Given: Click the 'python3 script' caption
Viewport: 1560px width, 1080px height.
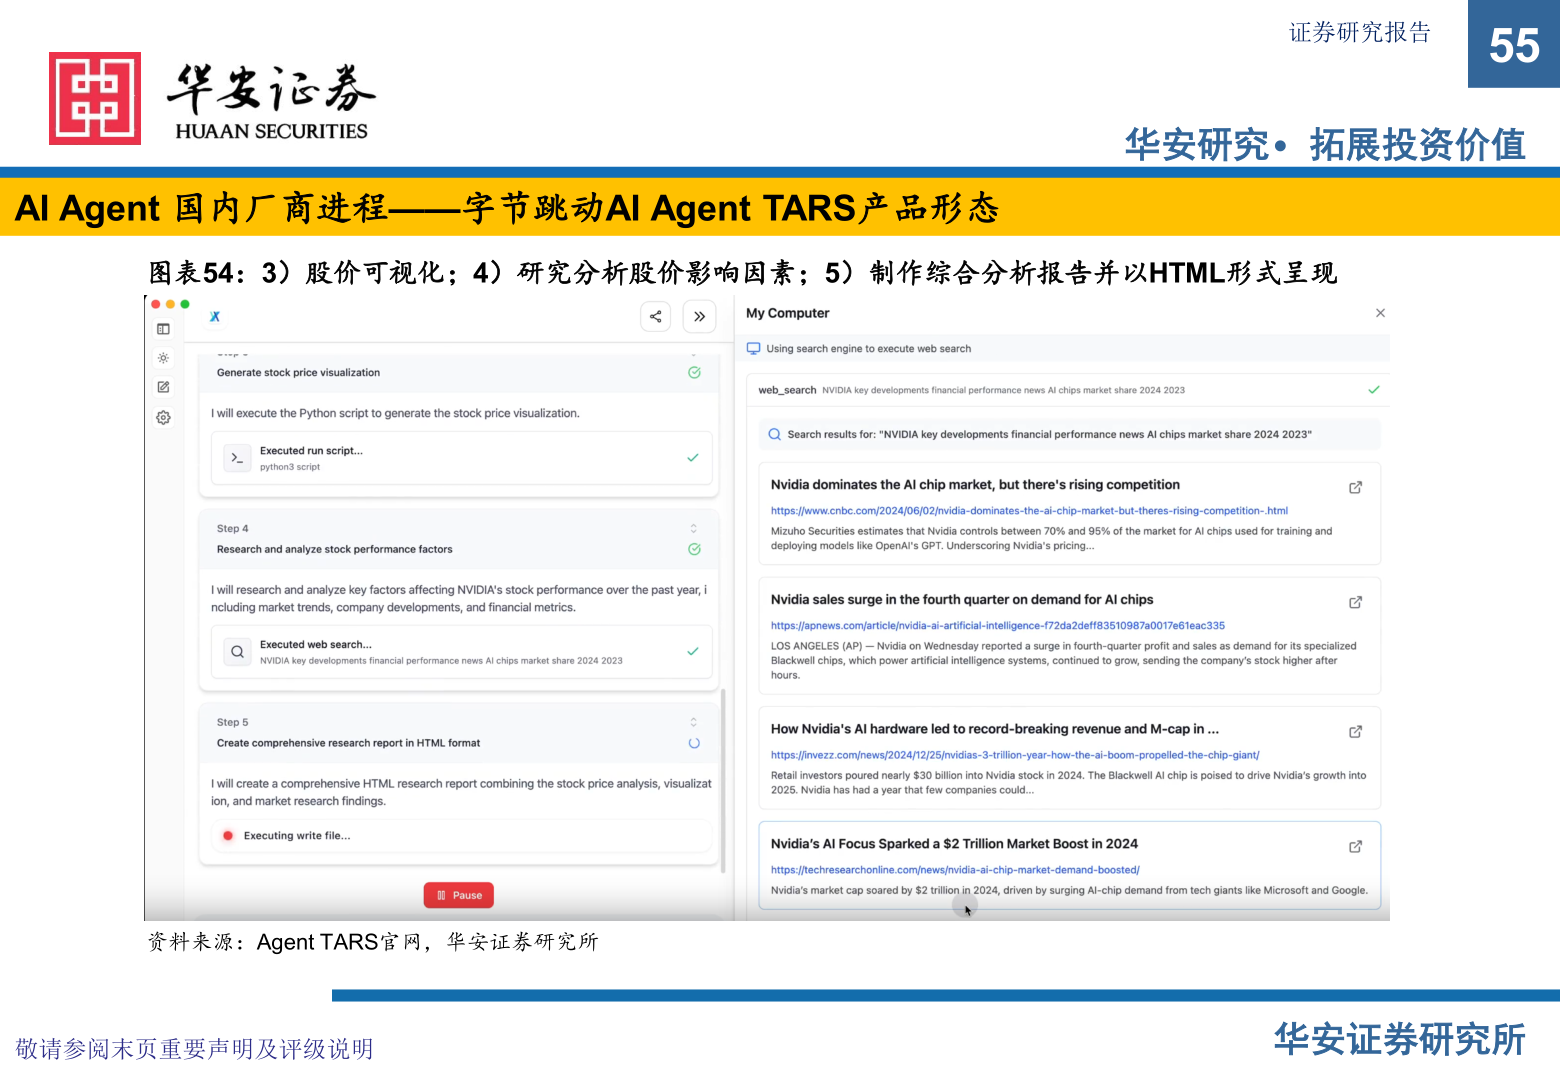Looking at the screenshot, I should point(290,467).
